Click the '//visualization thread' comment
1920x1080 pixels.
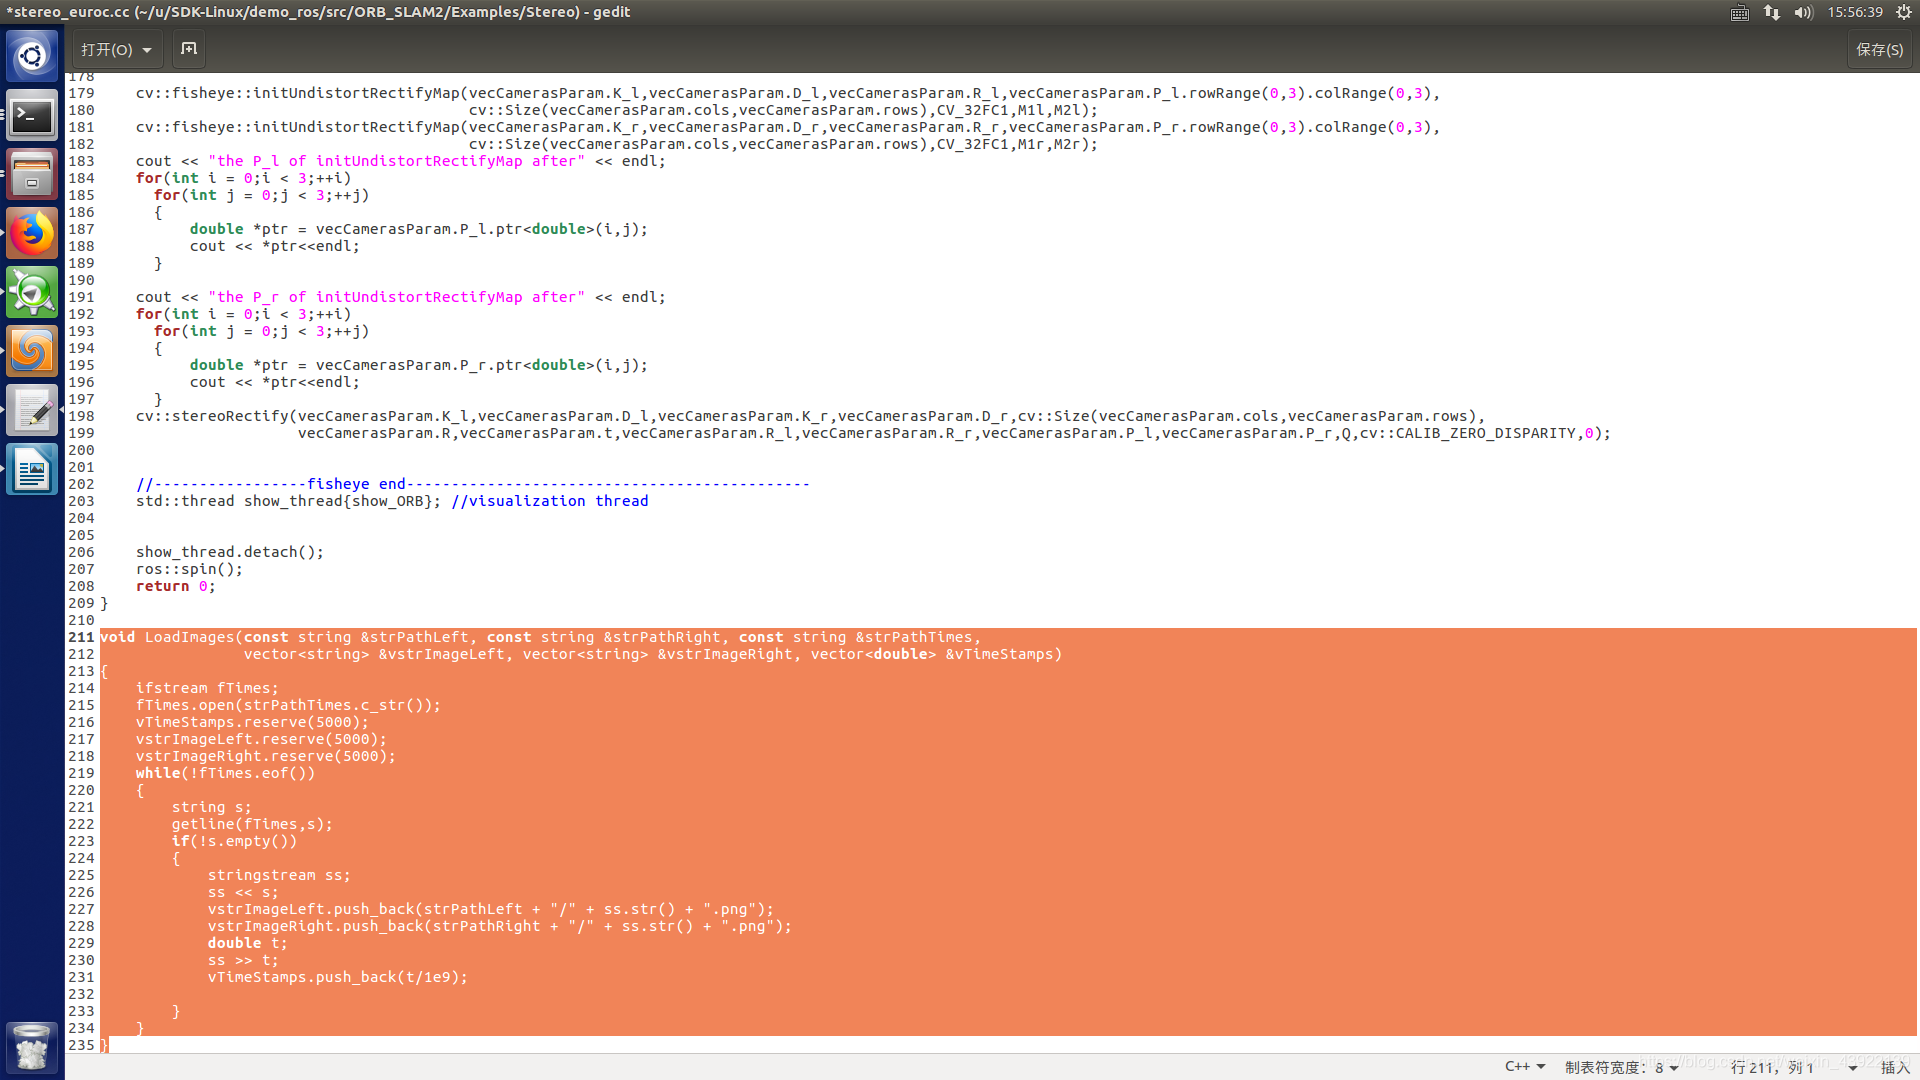point(550,501)
